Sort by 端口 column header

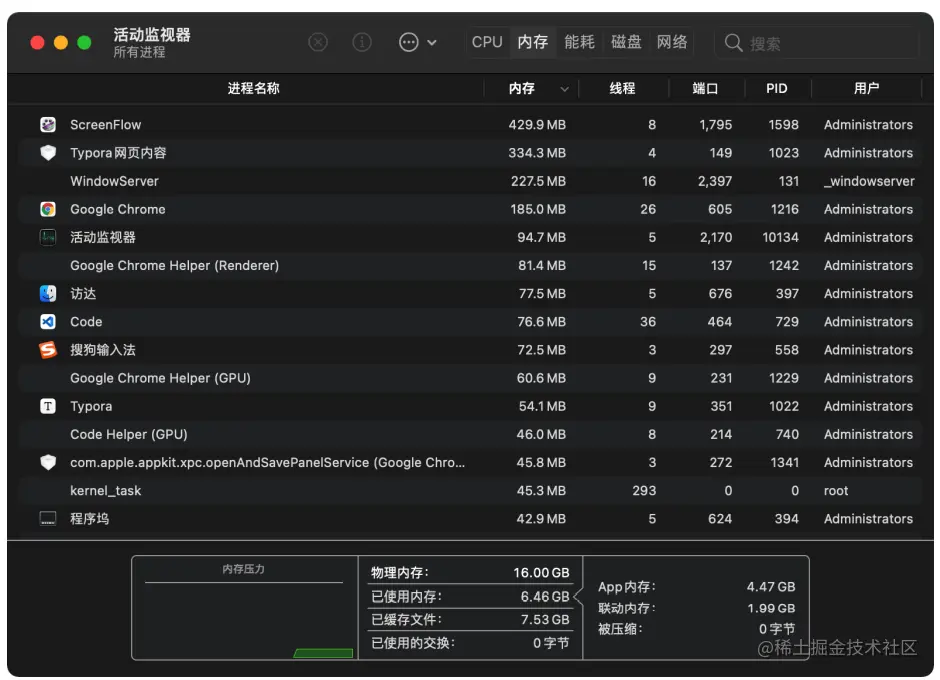705,89
